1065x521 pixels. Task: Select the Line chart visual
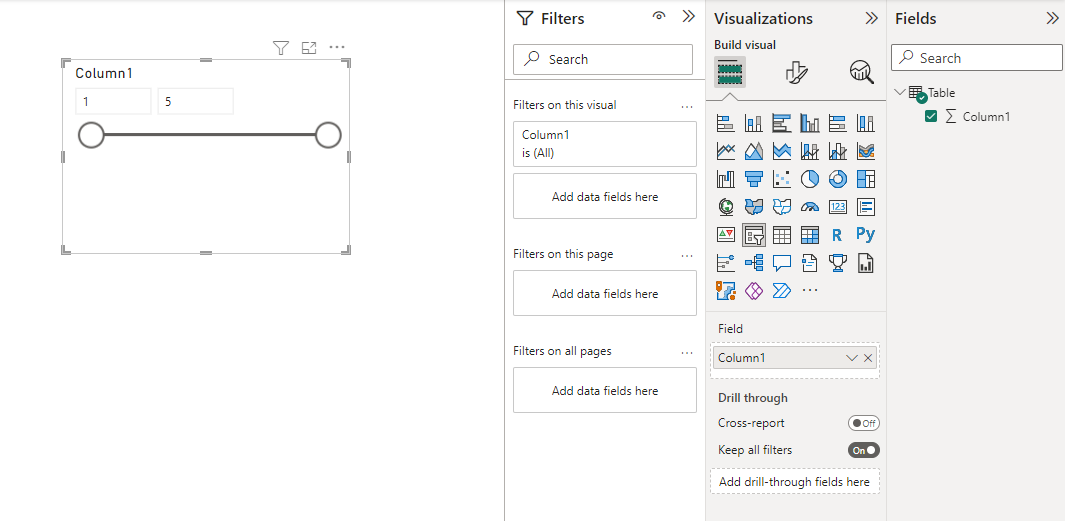coord(726,151)
